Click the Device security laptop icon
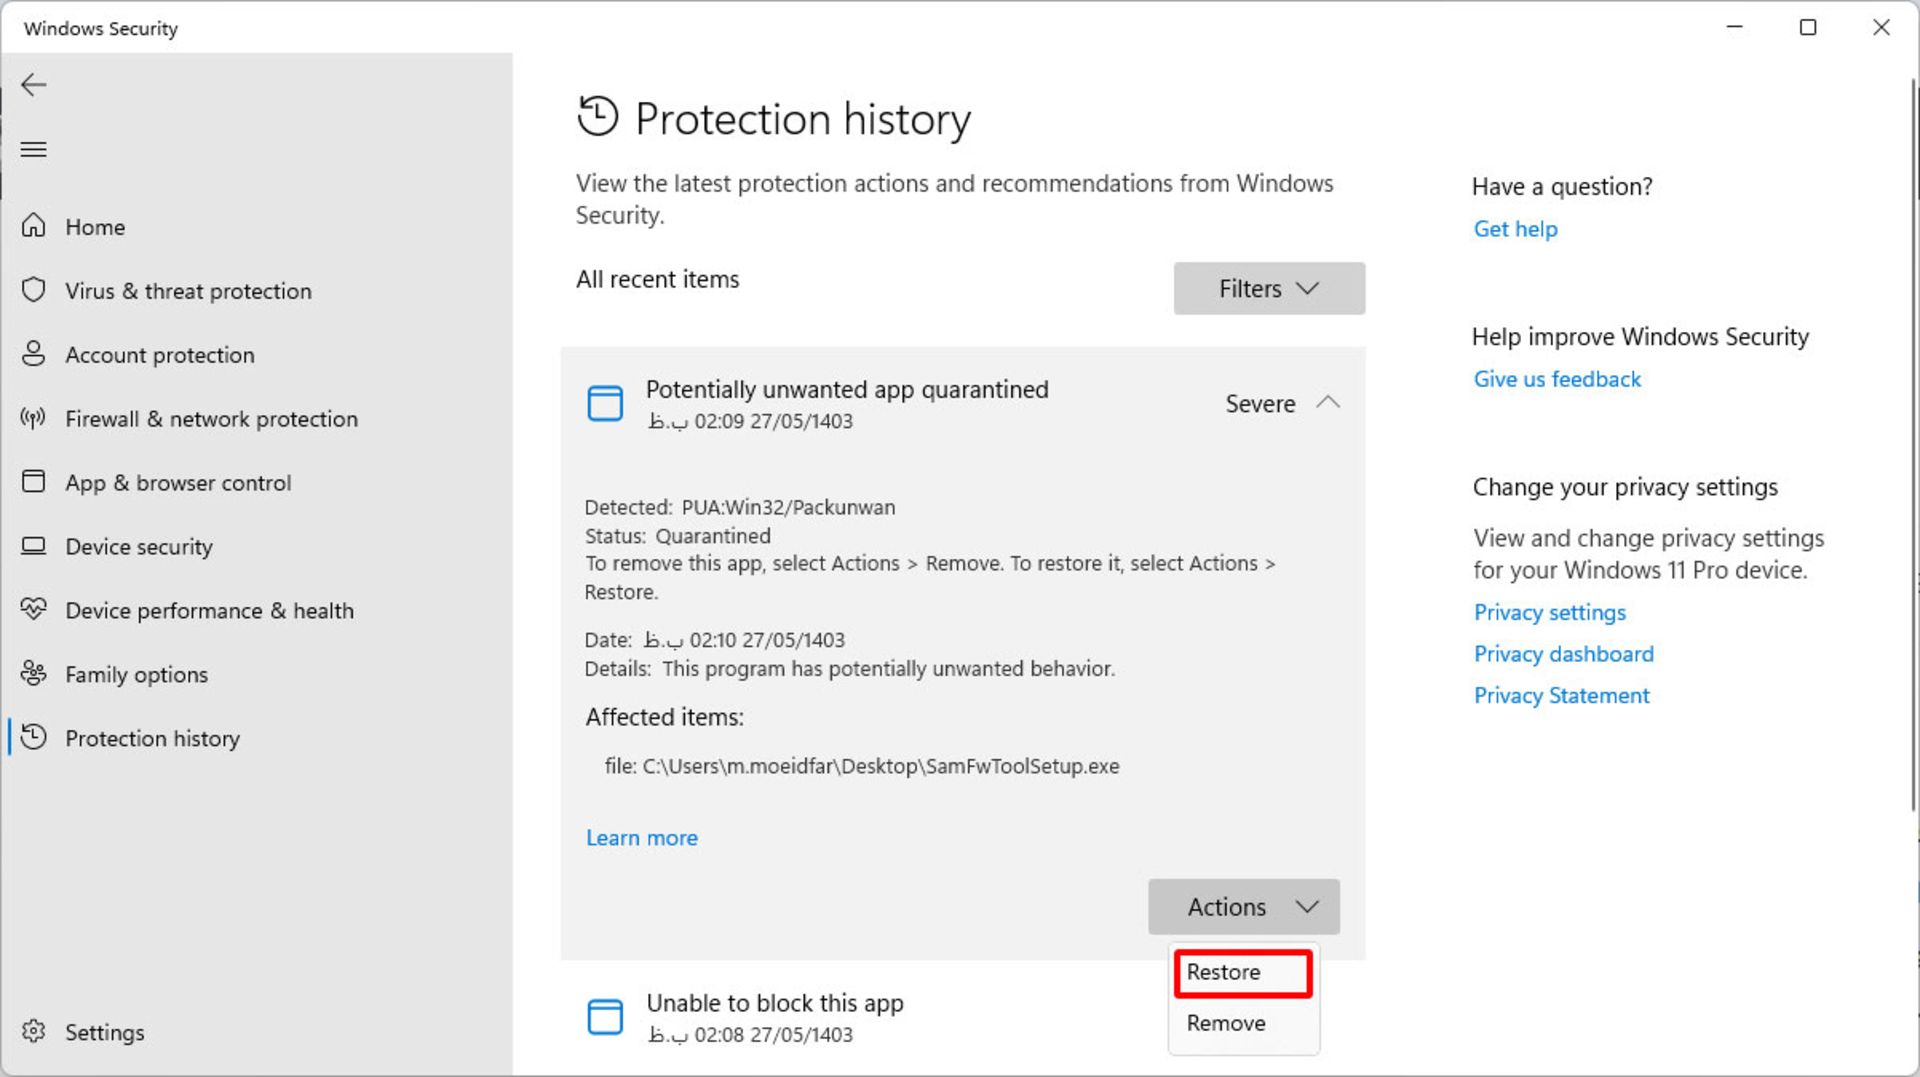 pyautogui.click(x=34, y=546)
